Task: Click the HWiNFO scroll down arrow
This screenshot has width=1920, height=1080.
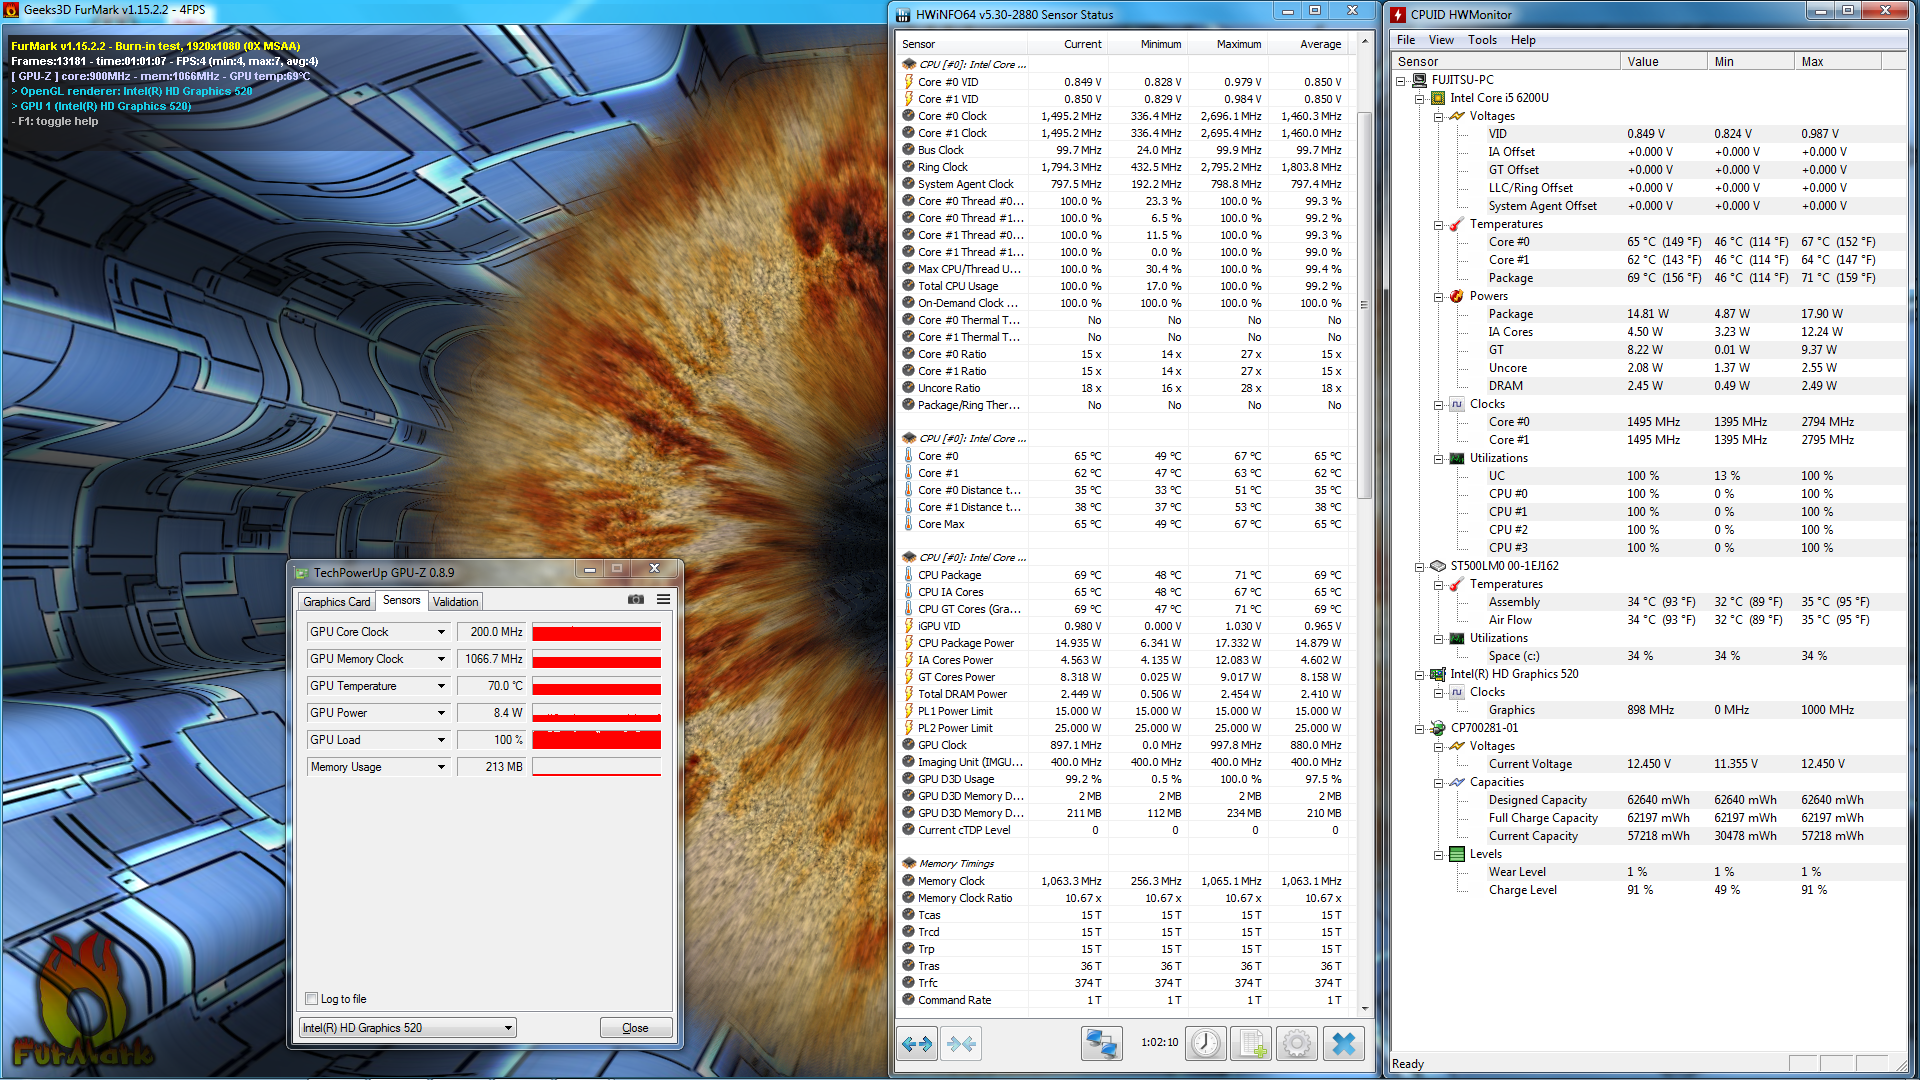Action: [x=1365, y=1009]
